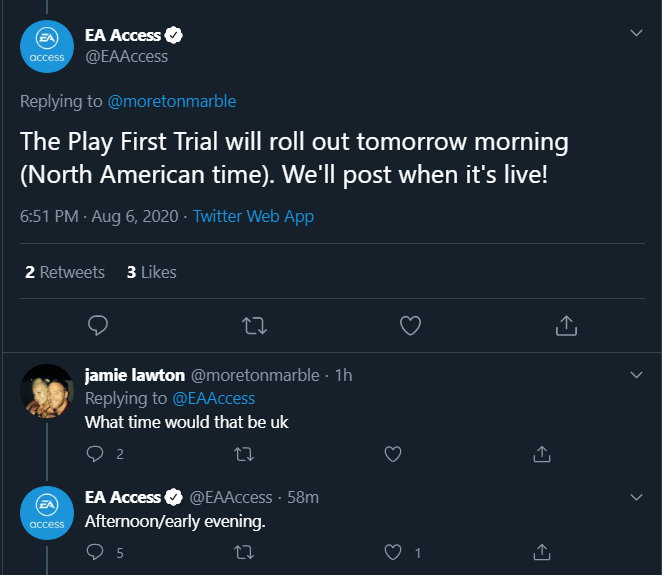The height and width of the screenshot is (575, 662).
Task: View the 2 Retweets list
Action: tap(64, 272)
